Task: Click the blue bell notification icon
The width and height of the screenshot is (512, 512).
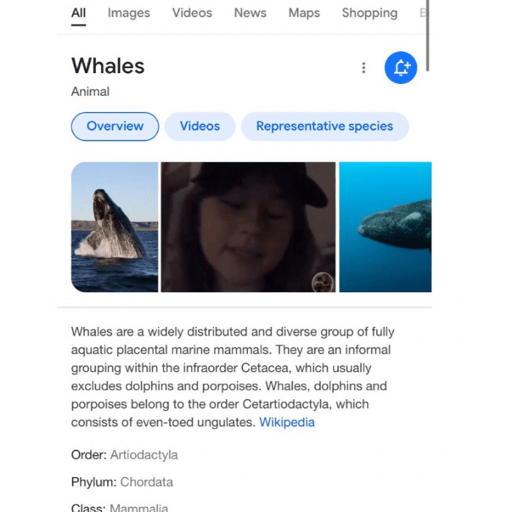Action: point(401,68)
